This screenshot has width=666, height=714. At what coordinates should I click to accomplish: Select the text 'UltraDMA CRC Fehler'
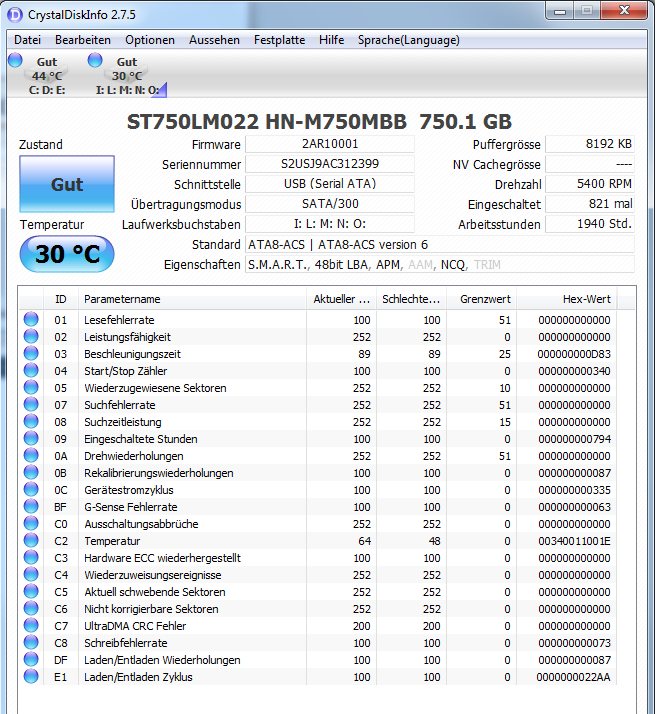[135, 626]
